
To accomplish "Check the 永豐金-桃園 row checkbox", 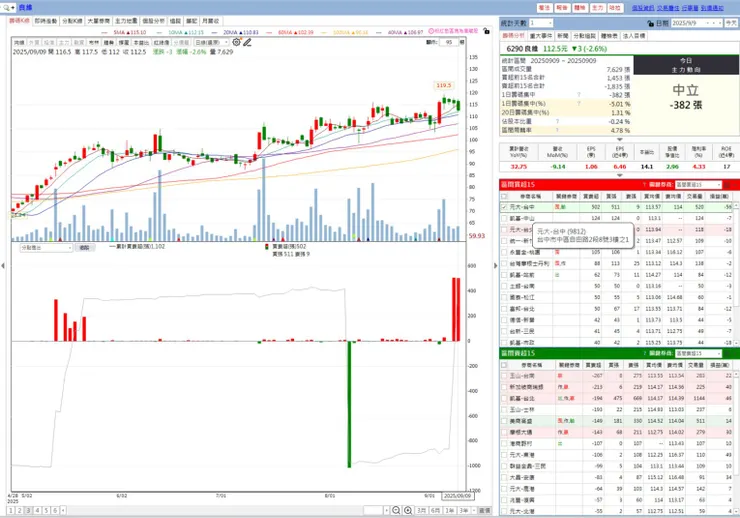I will 504,252.
